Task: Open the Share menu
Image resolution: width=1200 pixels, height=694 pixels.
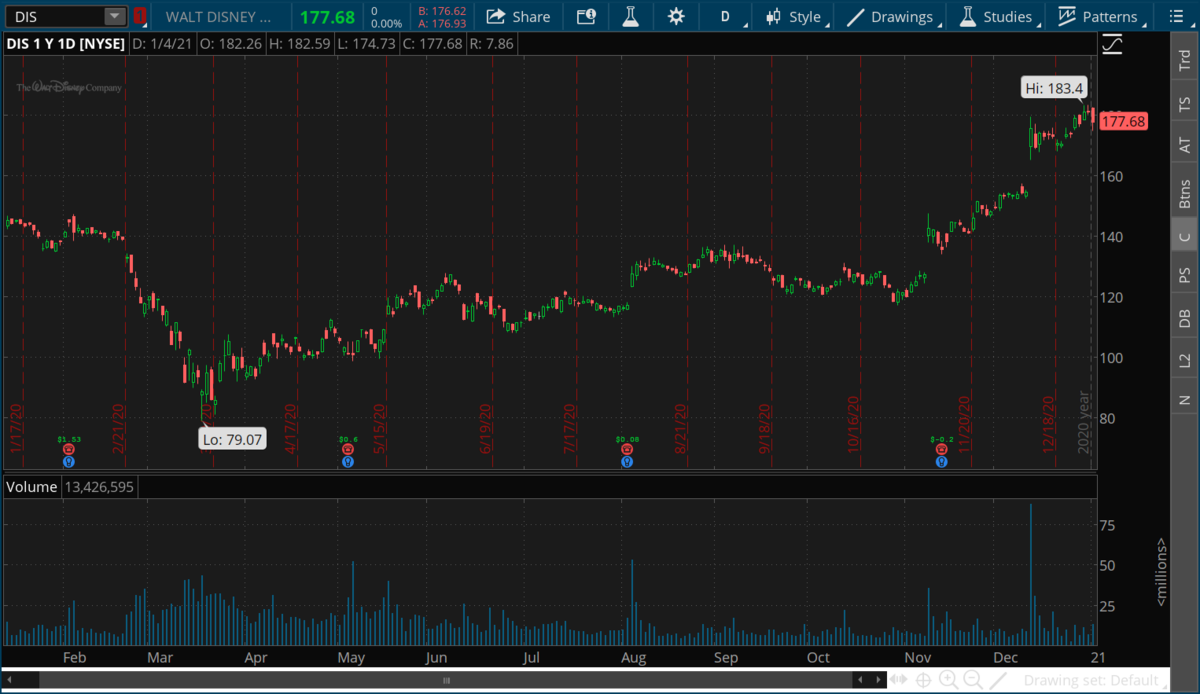Action: (x=519, y=16)
